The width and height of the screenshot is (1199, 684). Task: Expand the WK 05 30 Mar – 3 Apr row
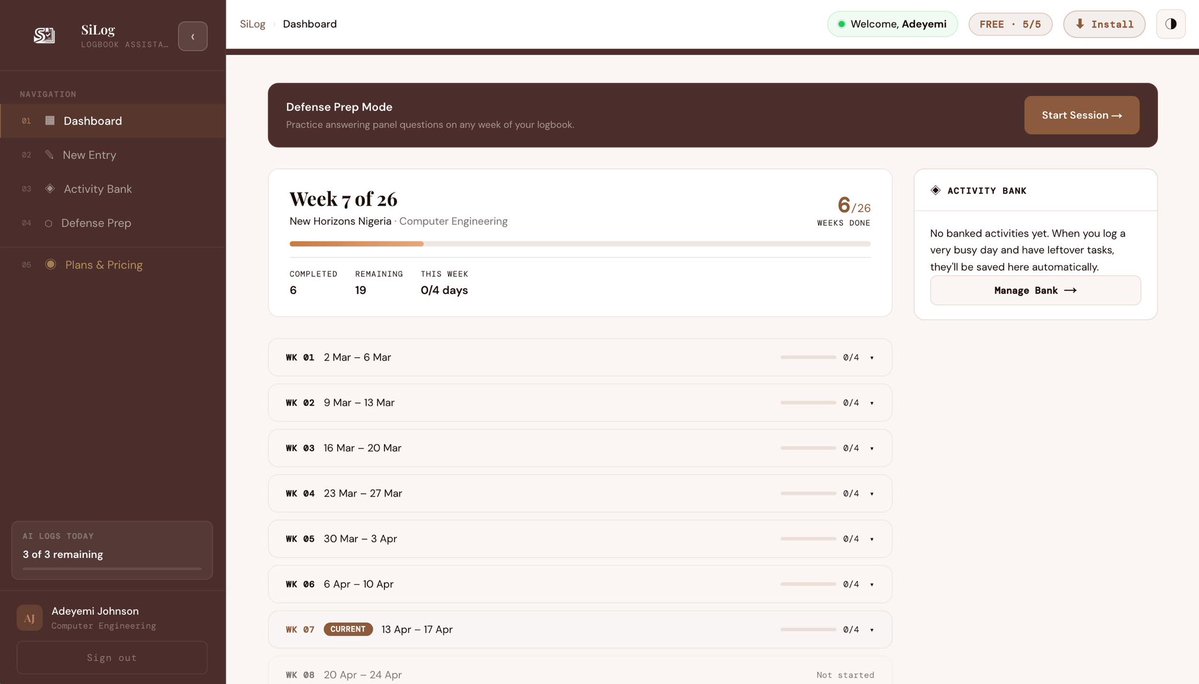tap(580, 539)
